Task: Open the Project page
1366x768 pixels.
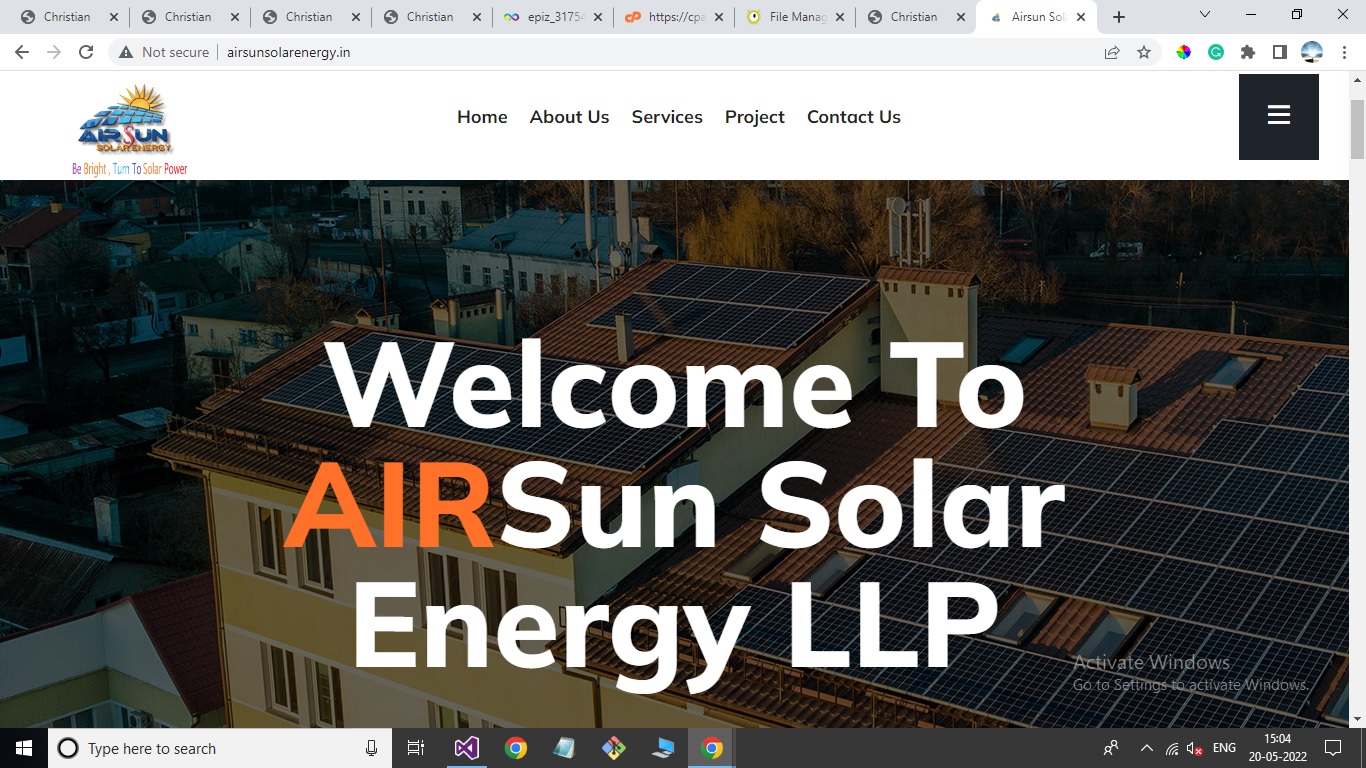Action: [x=755, y=117]
